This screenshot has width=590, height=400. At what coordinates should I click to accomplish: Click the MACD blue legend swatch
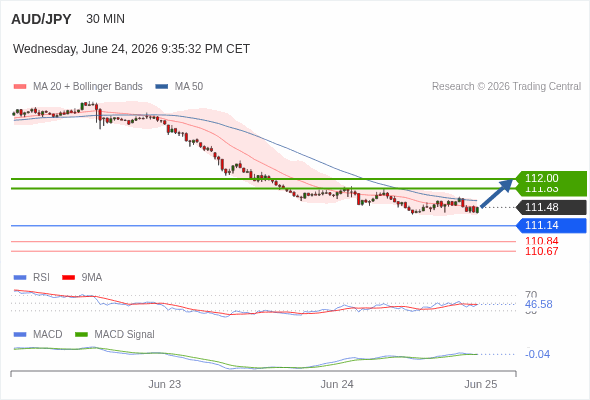click(20, 335)
